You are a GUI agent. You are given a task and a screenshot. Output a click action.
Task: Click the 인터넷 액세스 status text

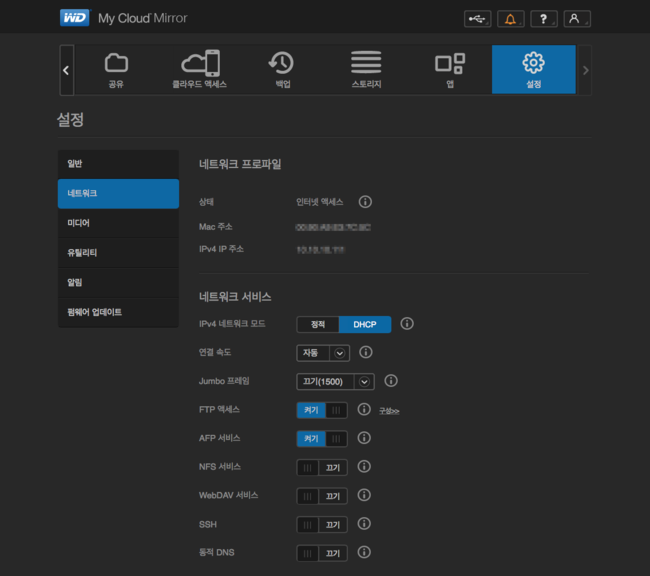pos(320,202)
